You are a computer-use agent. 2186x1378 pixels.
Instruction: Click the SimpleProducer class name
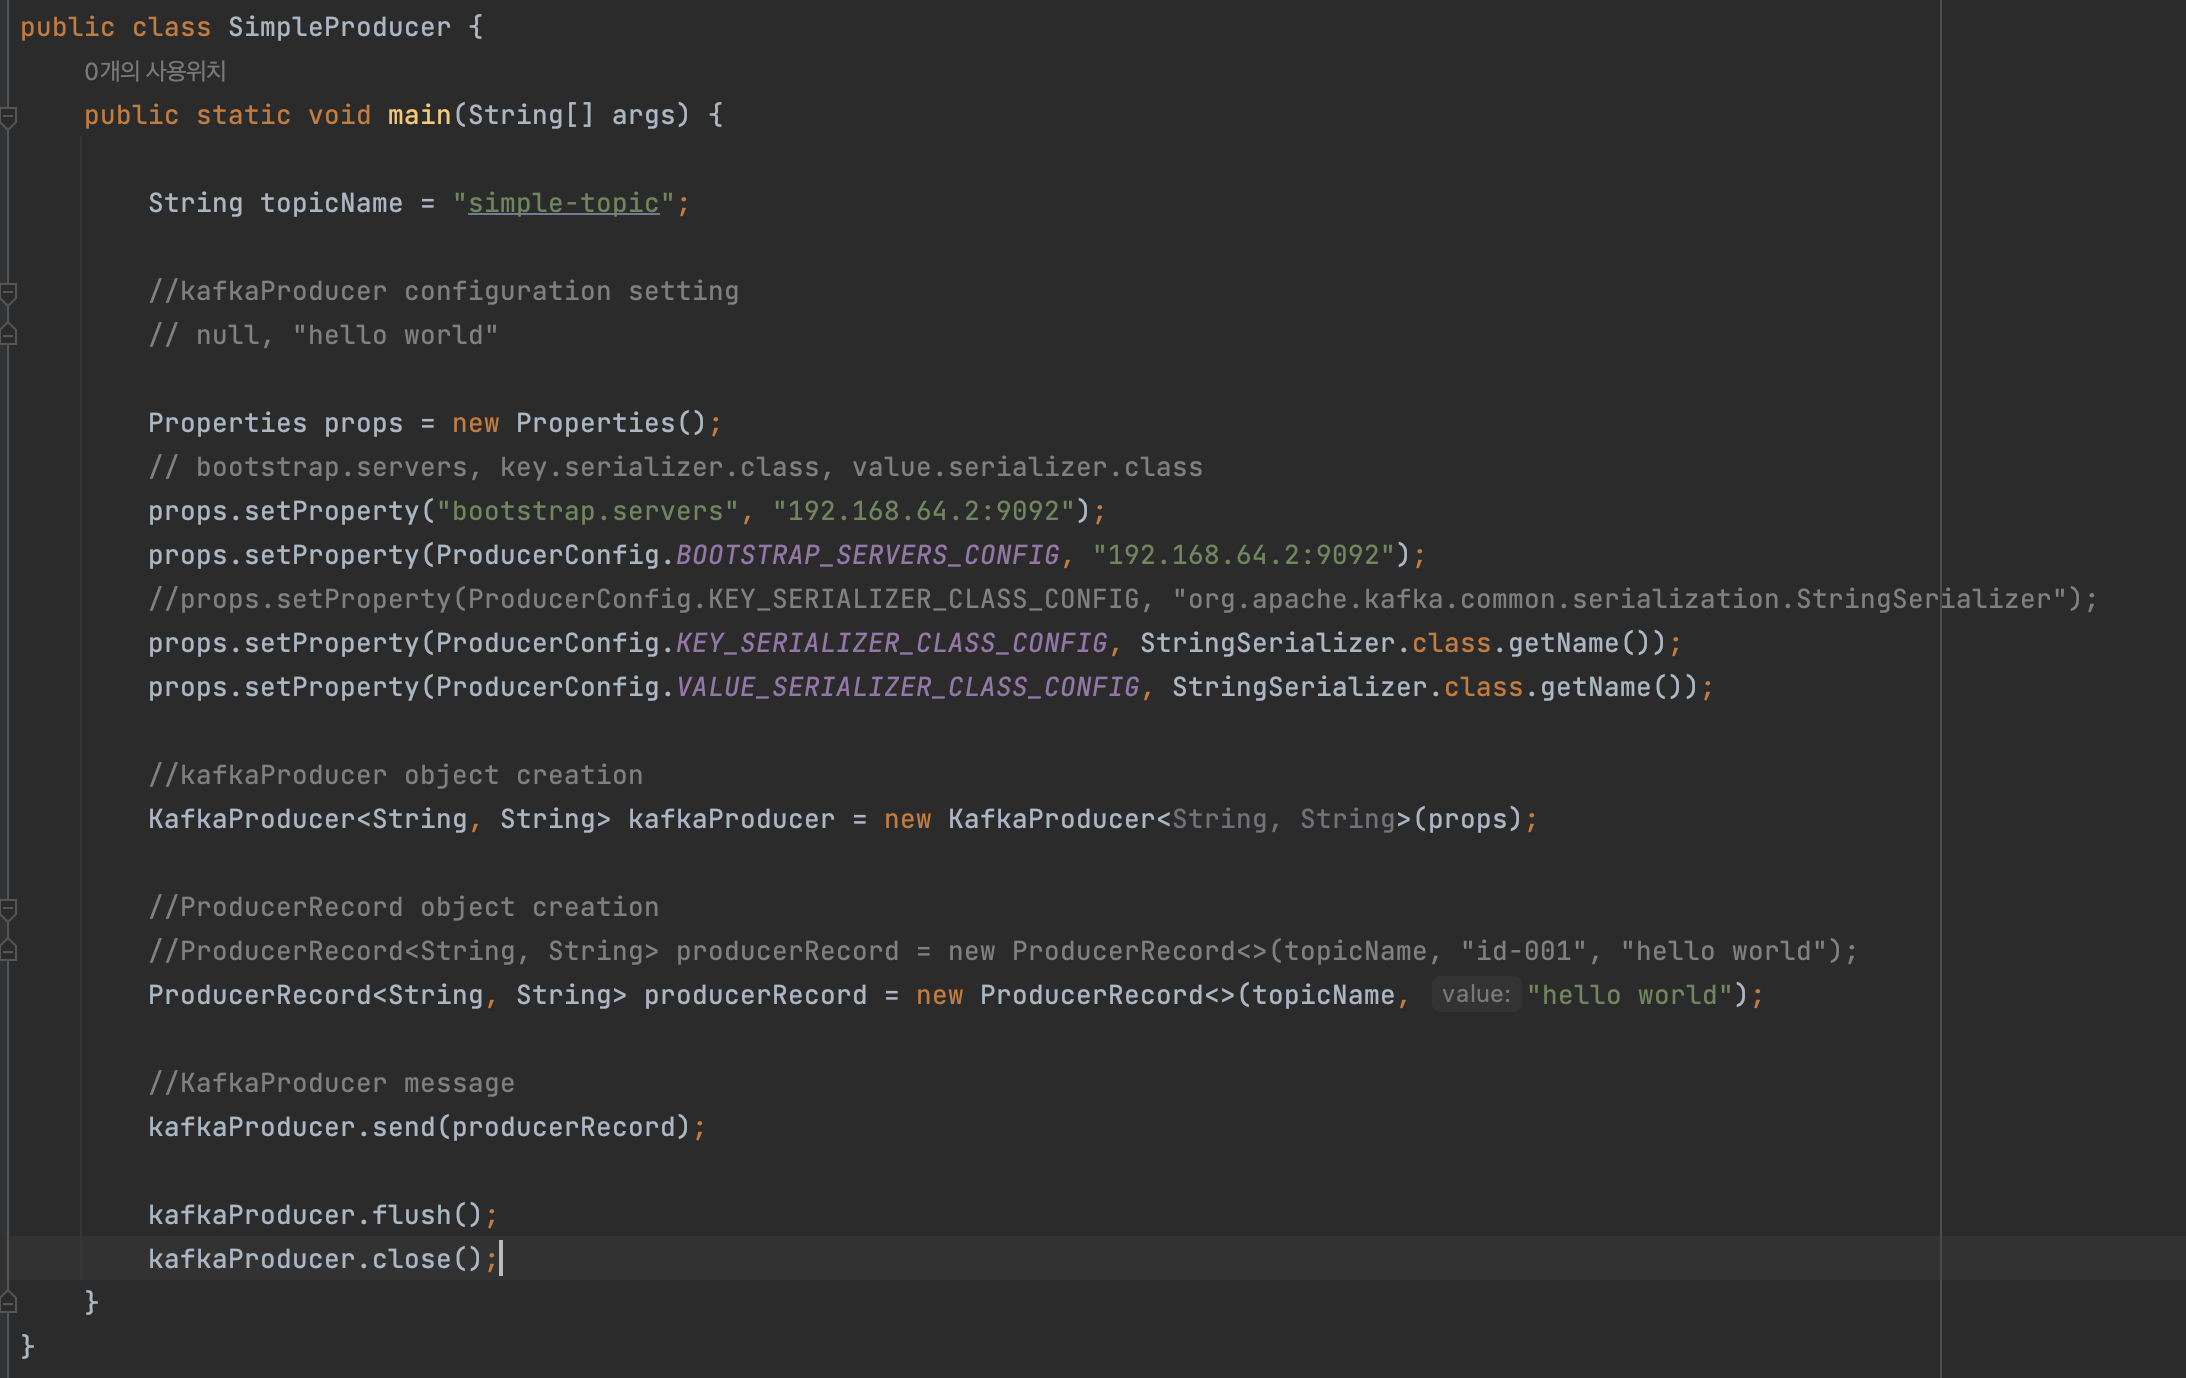pos(339,27)
